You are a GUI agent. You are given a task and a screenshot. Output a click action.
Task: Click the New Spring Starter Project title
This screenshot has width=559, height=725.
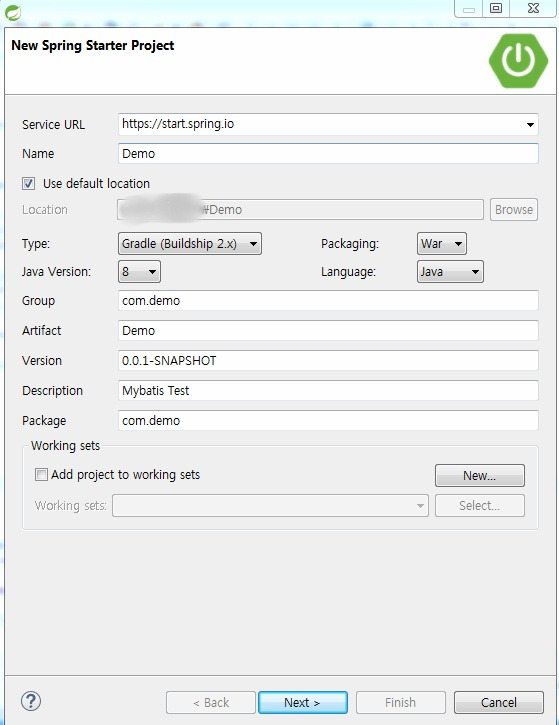pyautogui.click(x=92, y=45)
